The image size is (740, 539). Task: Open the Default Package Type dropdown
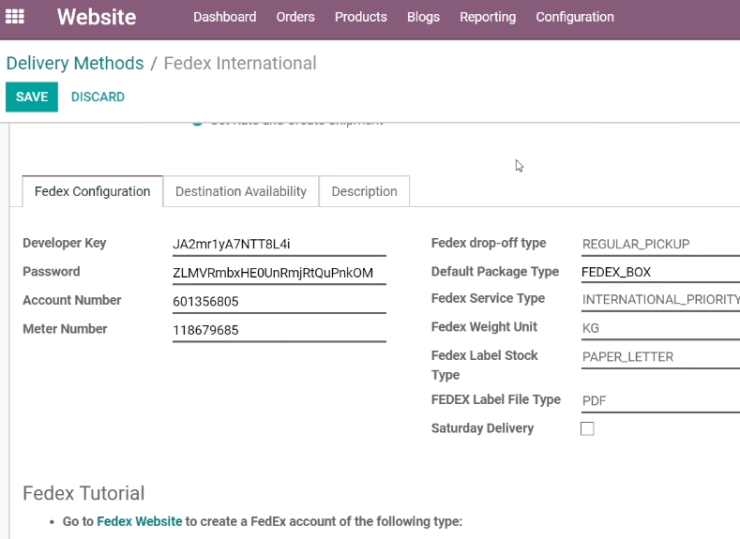(660, 272)
